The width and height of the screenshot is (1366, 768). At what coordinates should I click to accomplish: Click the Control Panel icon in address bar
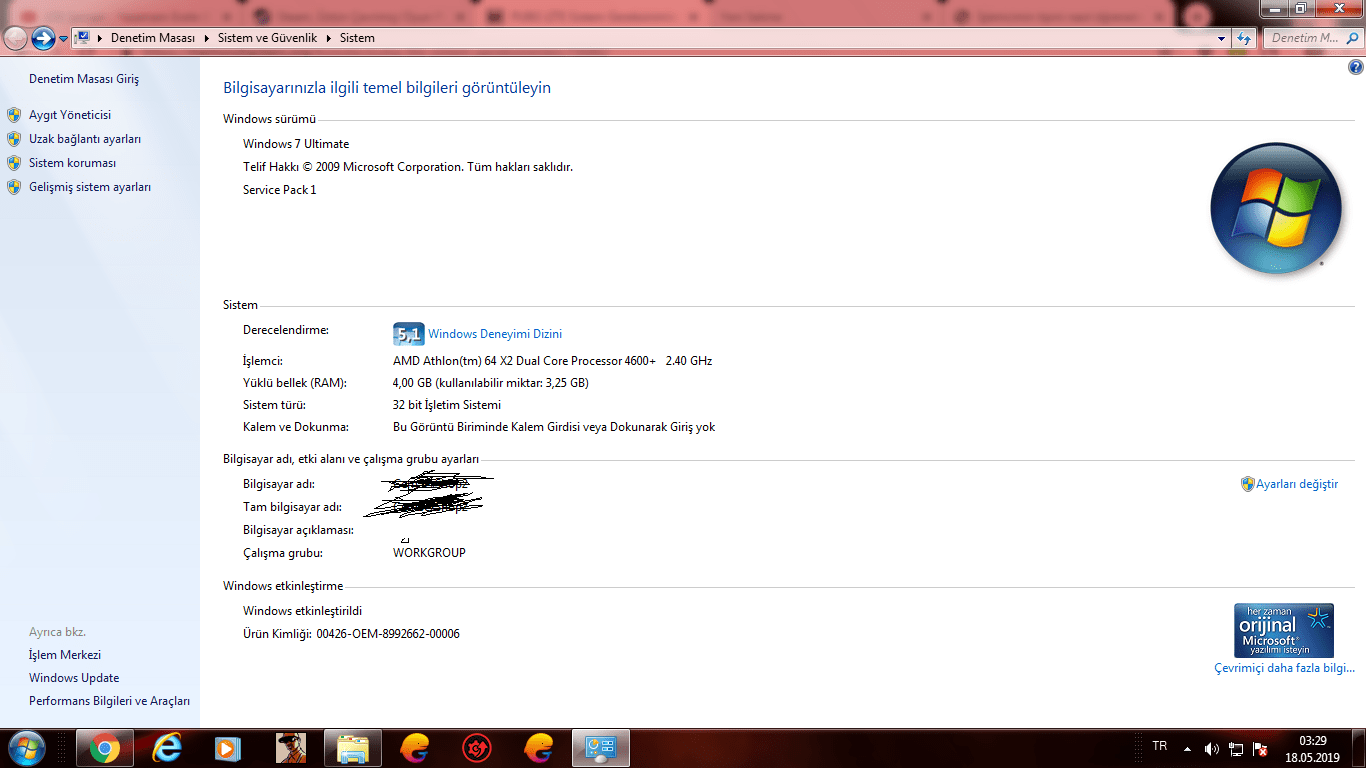click(83, 38)
